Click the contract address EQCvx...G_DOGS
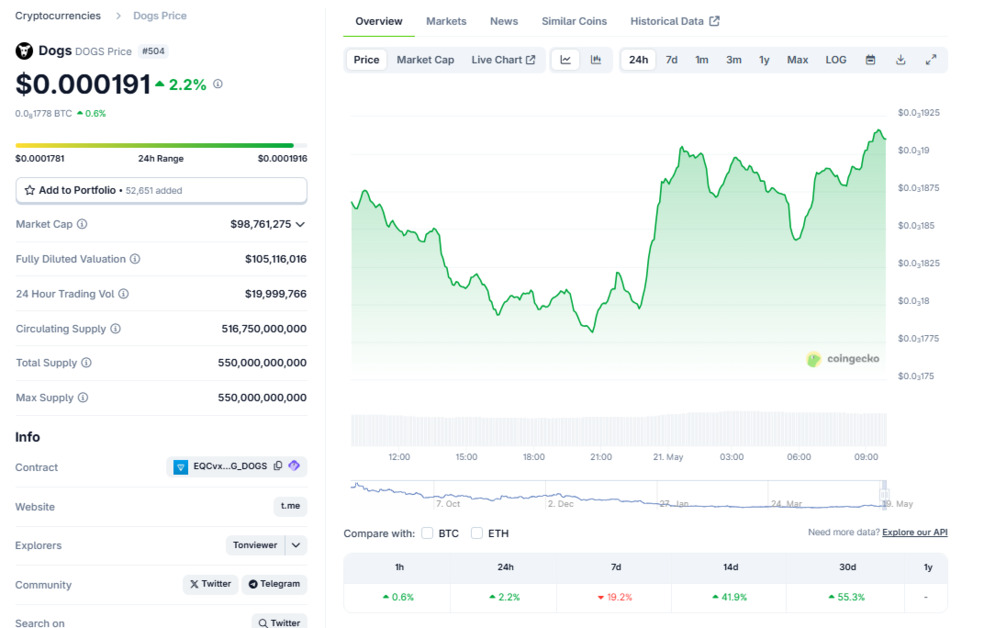Image resolution: width=984 pixels, height=628 pixels. coord(230,466)
